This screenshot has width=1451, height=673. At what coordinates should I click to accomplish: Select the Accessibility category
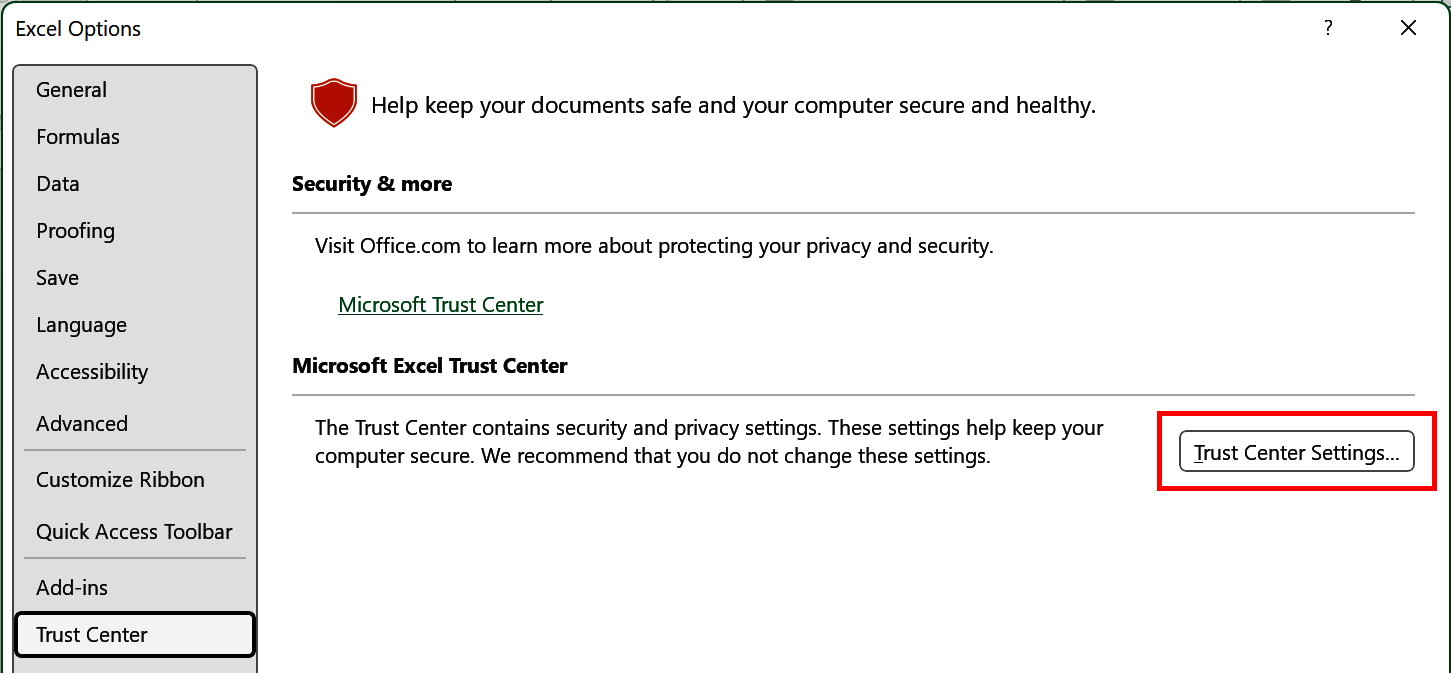[92, 371]
